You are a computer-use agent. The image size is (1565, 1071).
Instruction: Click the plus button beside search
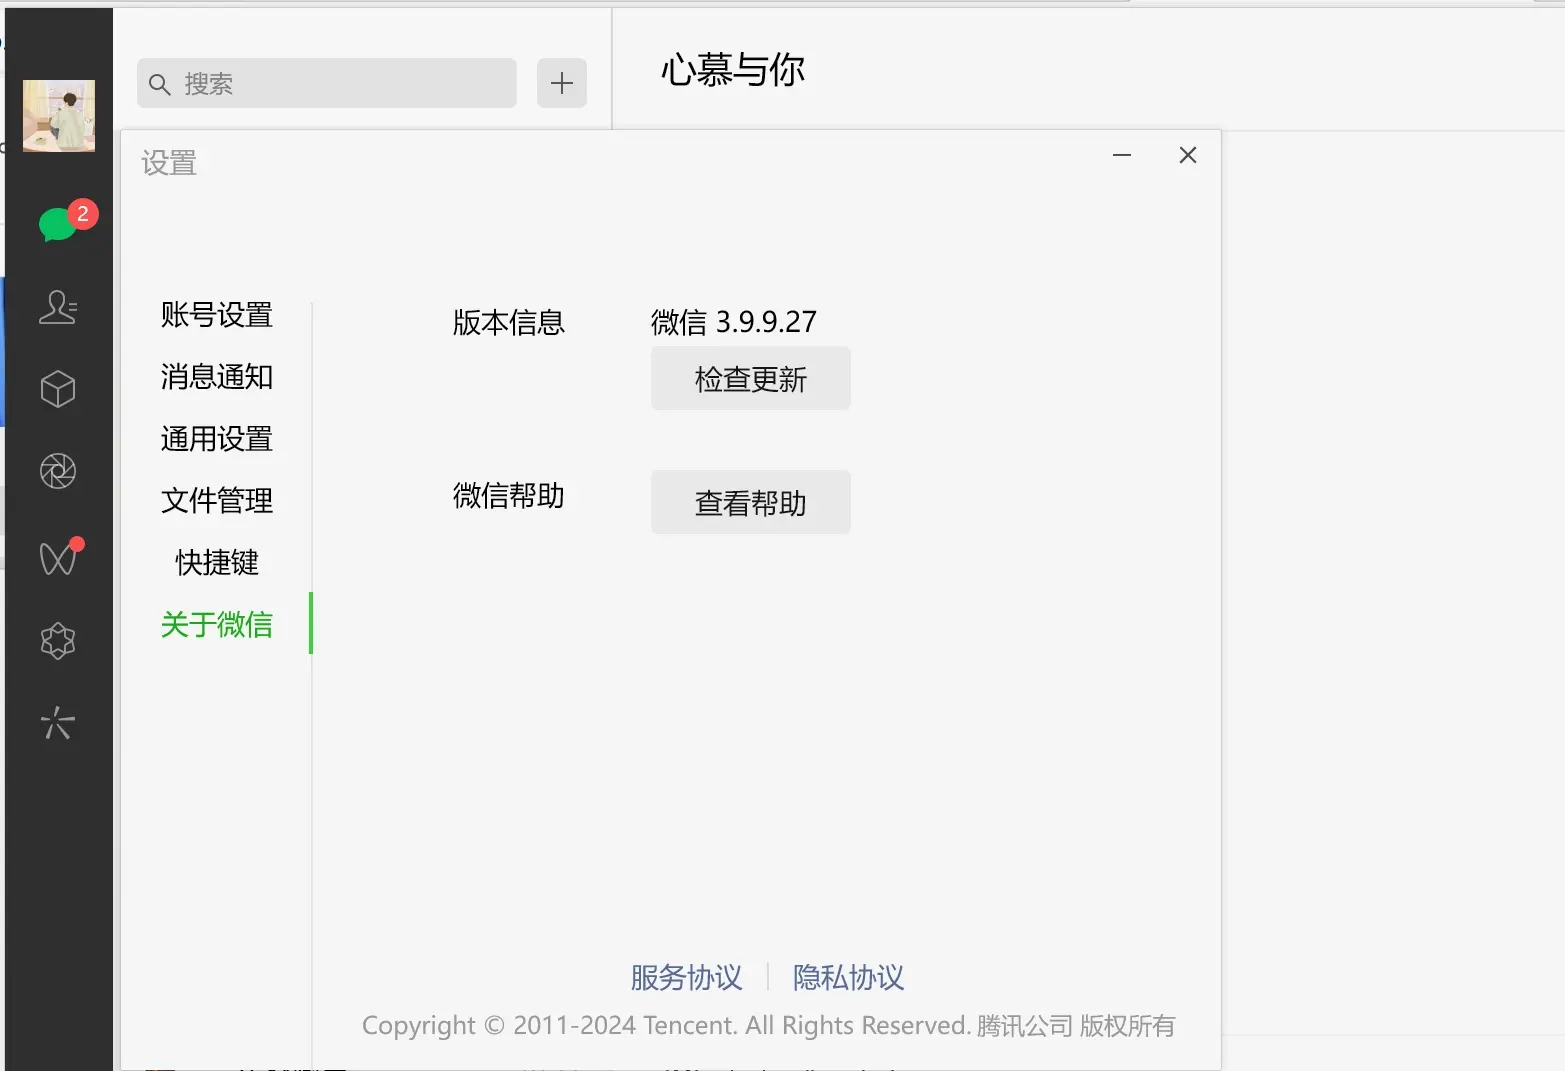562,83
